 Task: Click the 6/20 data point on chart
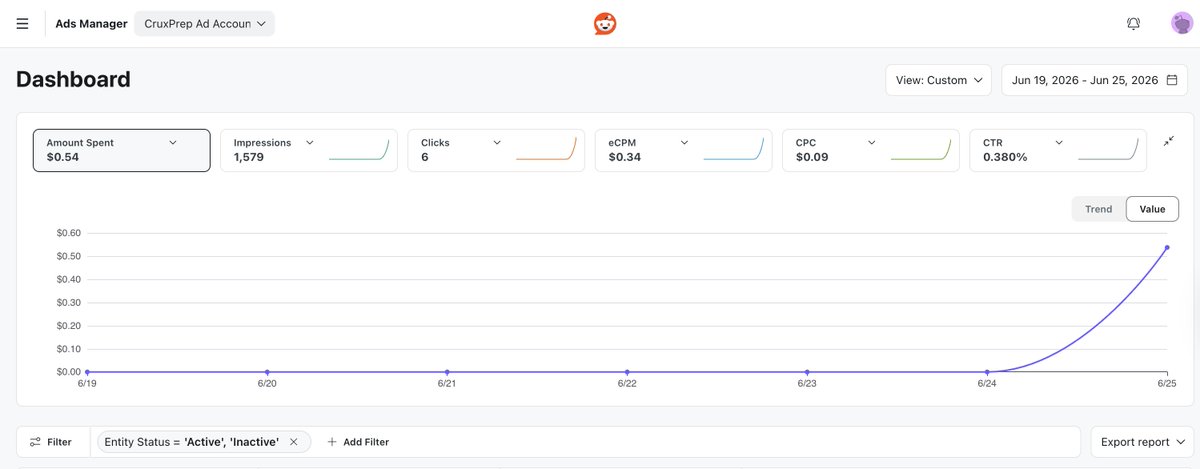coord(267,372)
